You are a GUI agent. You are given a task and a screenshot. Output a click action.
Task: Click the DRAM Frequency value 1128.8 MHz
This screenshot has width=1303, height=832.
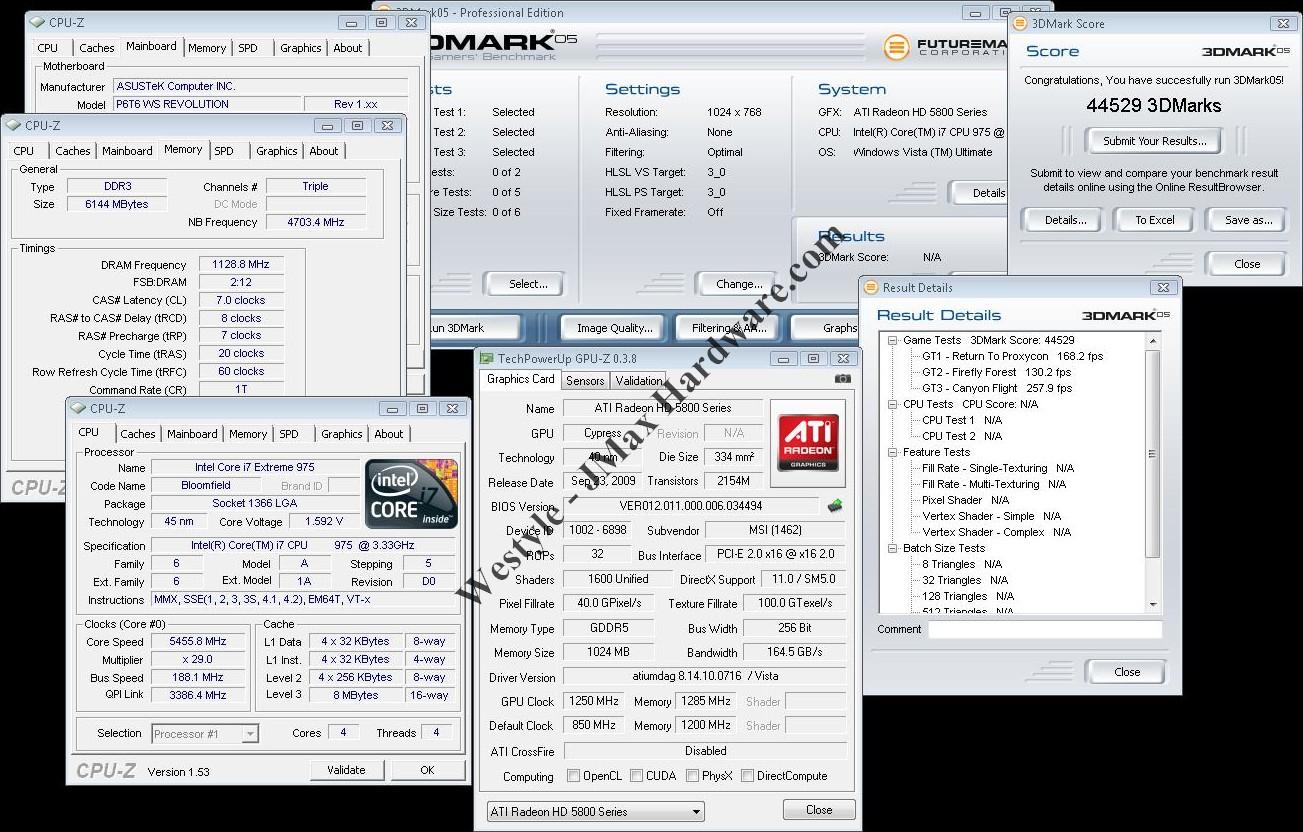point(241,265)
